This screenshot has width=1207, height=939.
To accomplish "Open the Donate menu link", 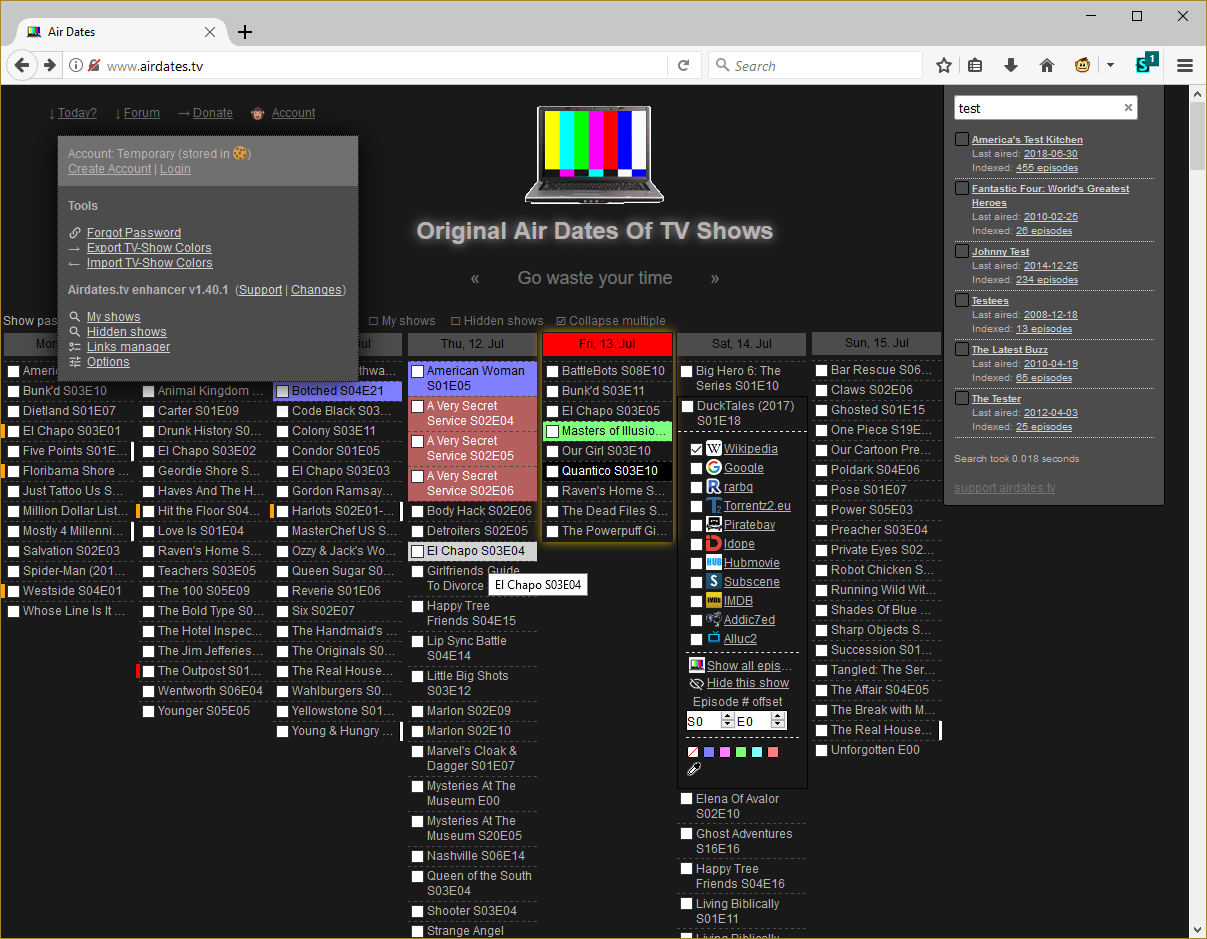I will click(212, 113).
